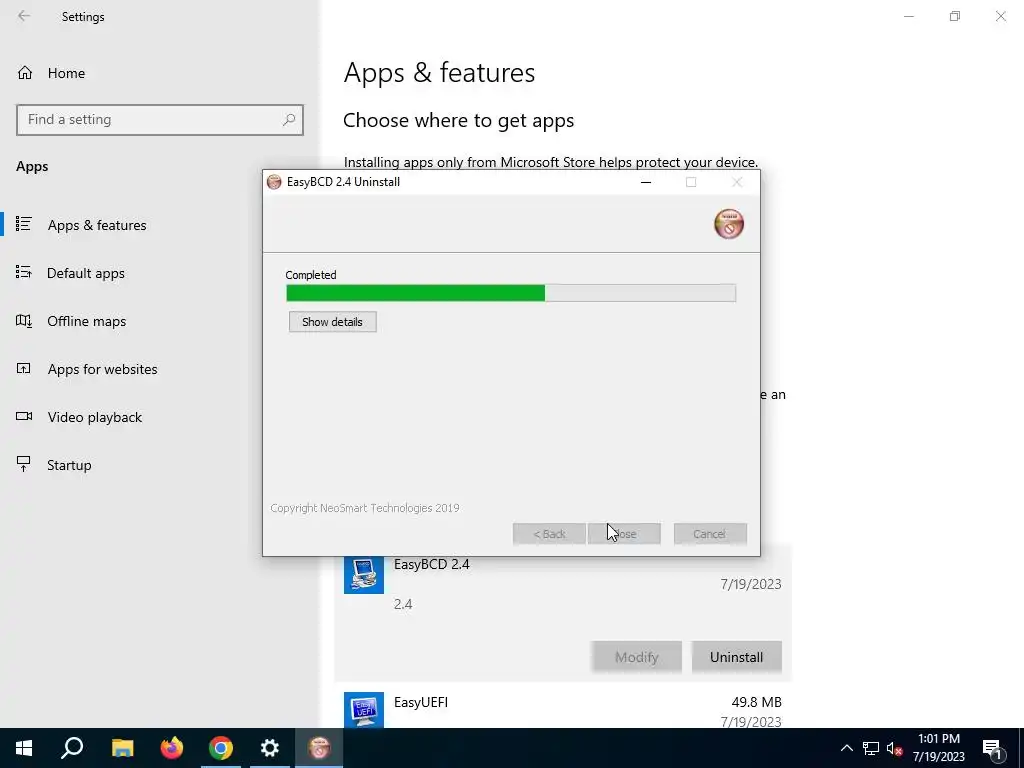Click Uninstall for EasyBCD 2.4
Image resolution: width=1024 pixels, height=768 pixels.
736,657
